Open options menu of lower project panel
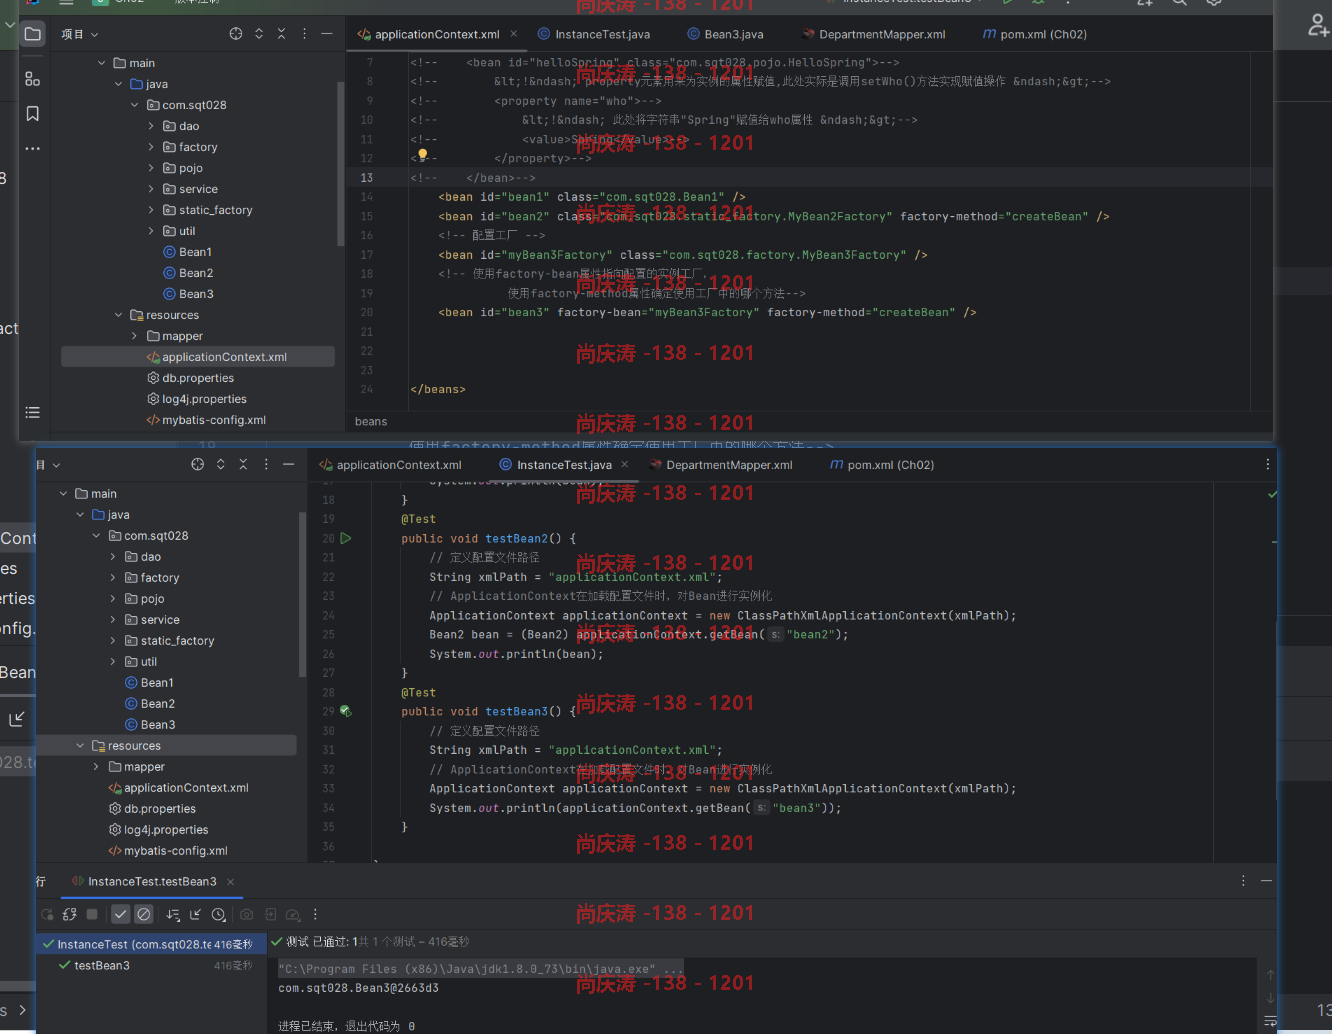The image size is (1332, 1034). tap(266, 464)
